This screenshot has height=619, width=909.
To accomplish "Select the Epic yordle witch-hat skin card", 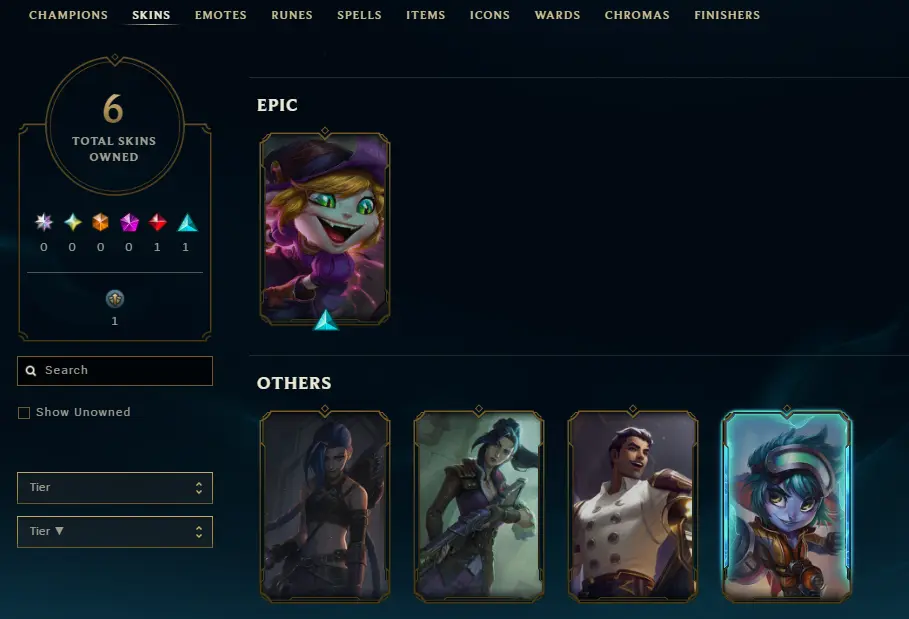I will click(x=325, y=228).
